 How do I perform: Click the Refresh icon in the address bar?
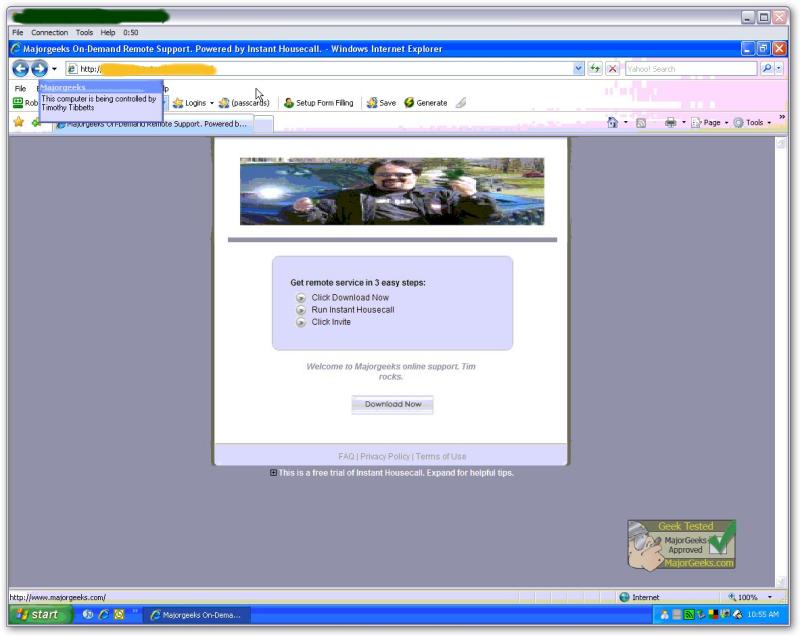pos(593,68)
